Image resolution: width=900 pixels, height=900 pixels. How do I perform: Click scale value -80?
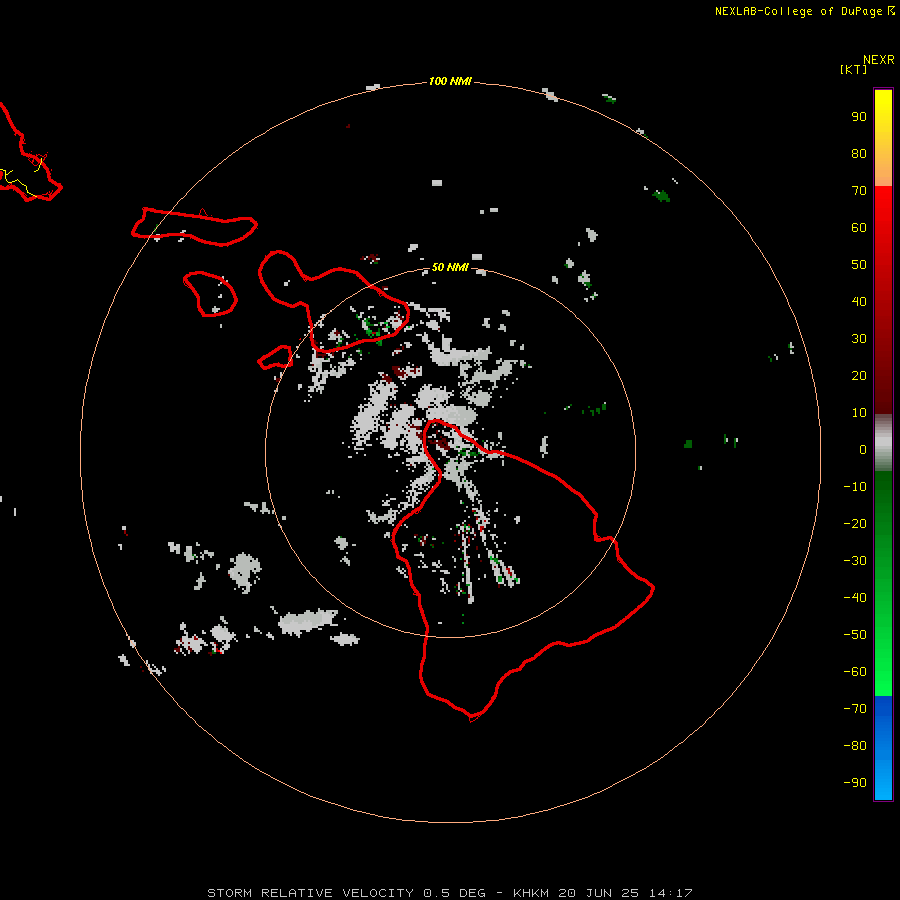coord(855,746)
